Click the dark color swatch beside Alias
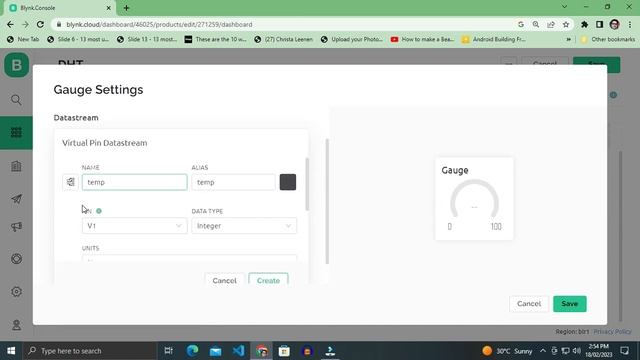Image resolution: width=640 pixels, height=360 pixels. [288, 182]
